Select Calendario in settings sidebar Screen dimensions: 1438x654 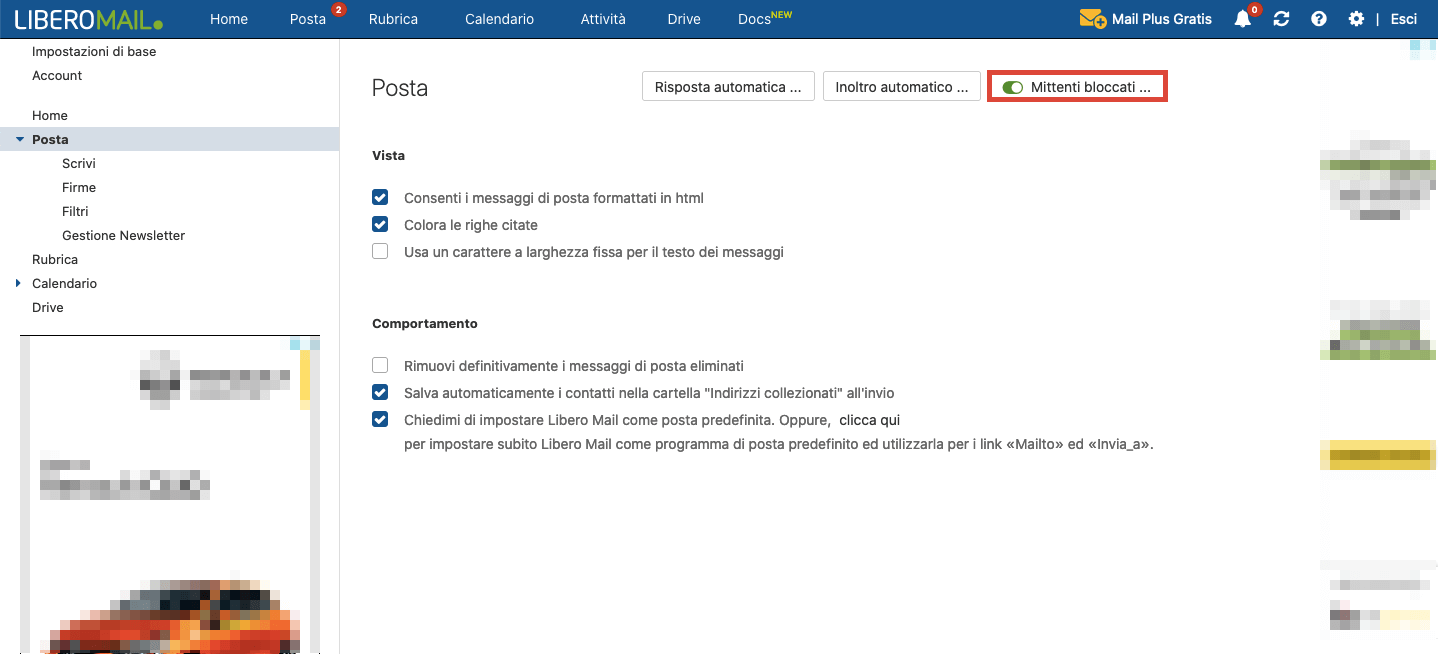(65, 283)
